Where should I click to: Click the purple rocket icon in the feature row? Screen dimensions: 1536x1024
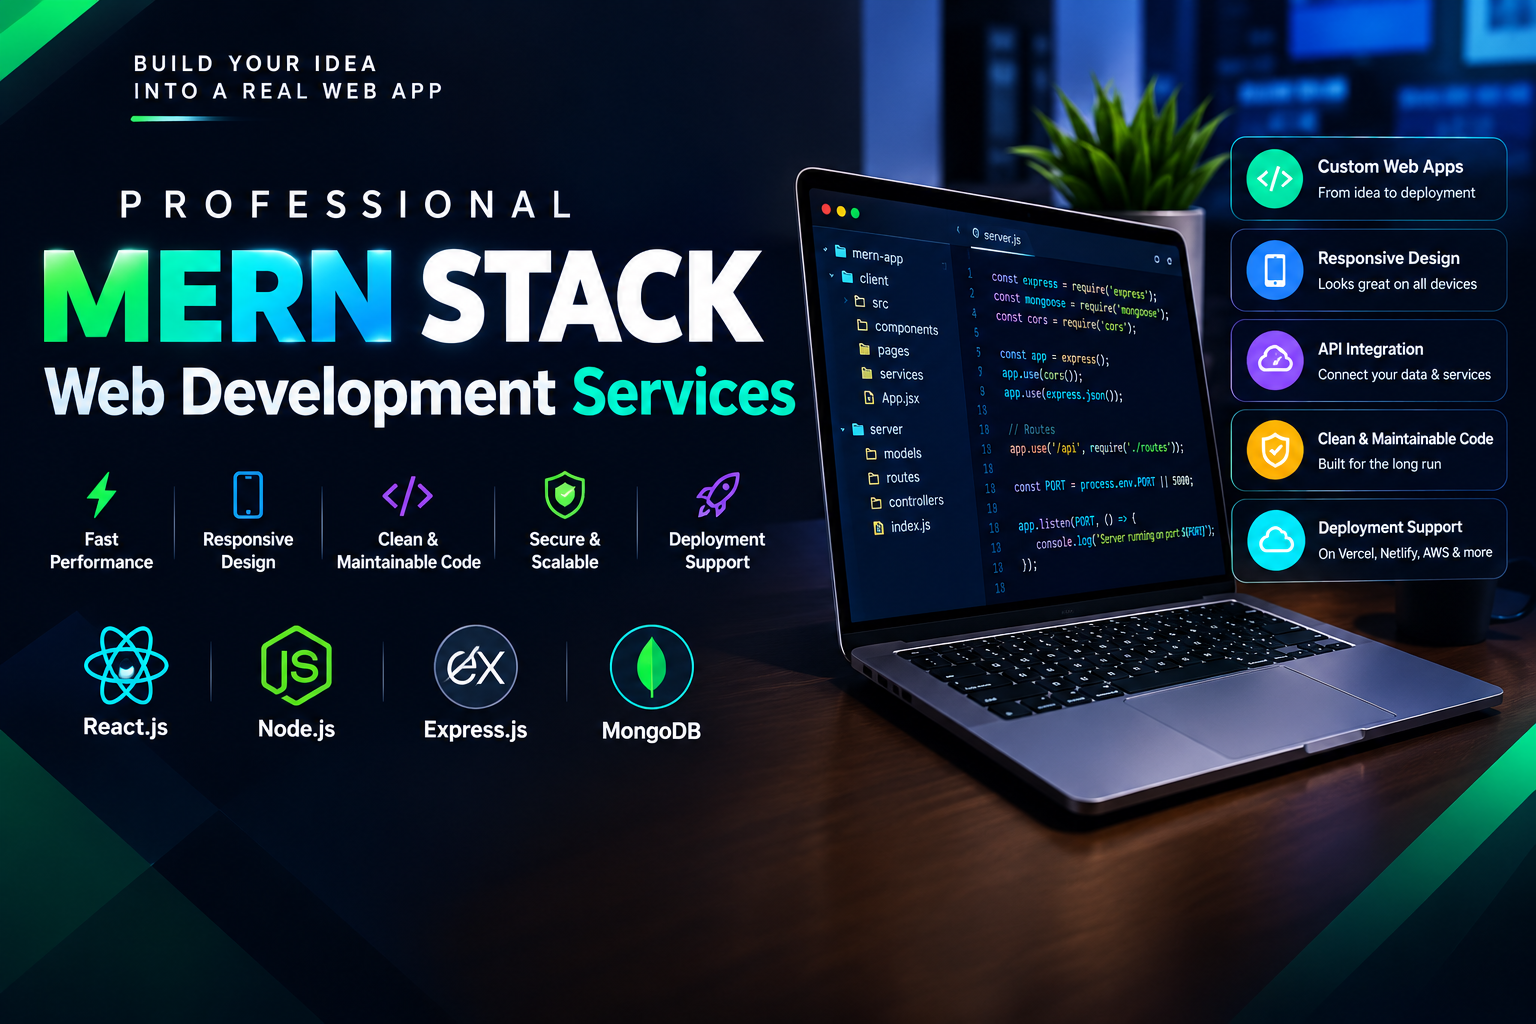tap(717, 495)
